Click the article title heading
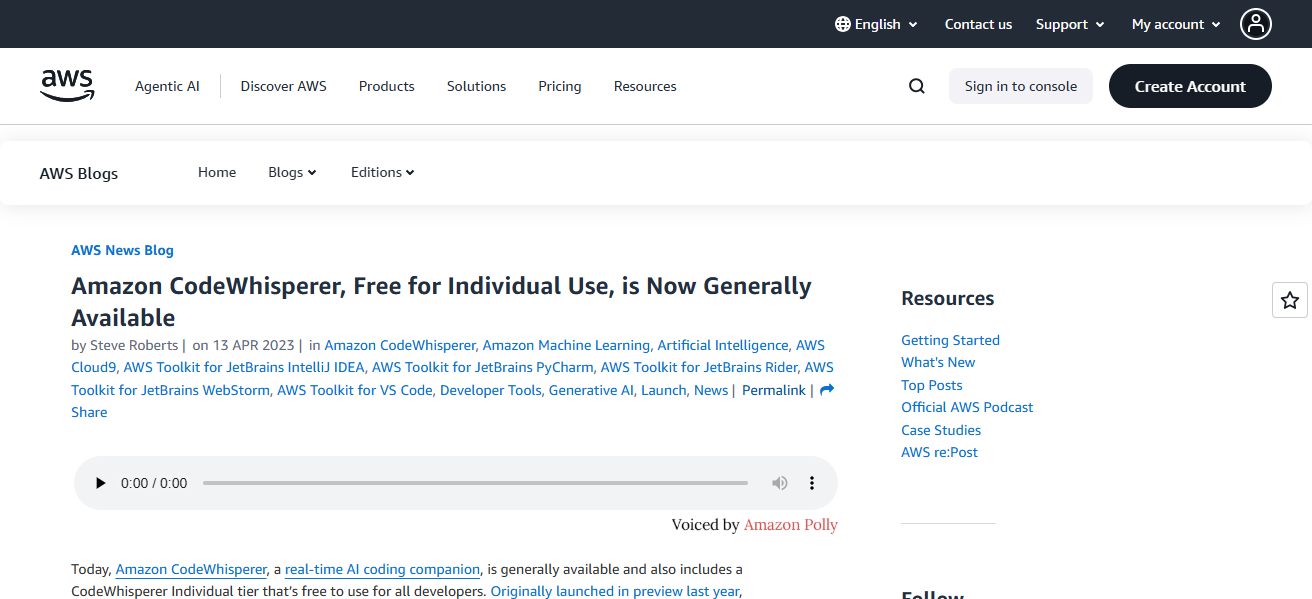Image resolution: width=1312 pixels, height=599 pixels. 441,301
